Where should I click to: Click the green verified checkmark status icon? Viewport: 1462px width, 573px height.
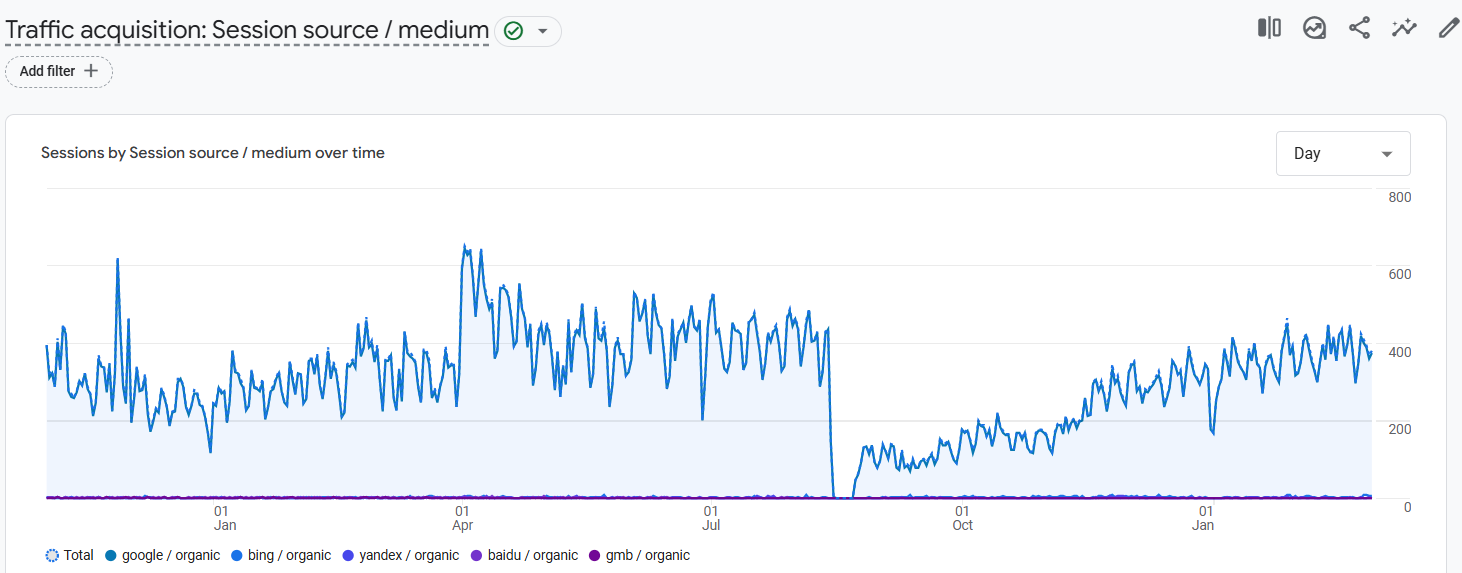(513, 31)
